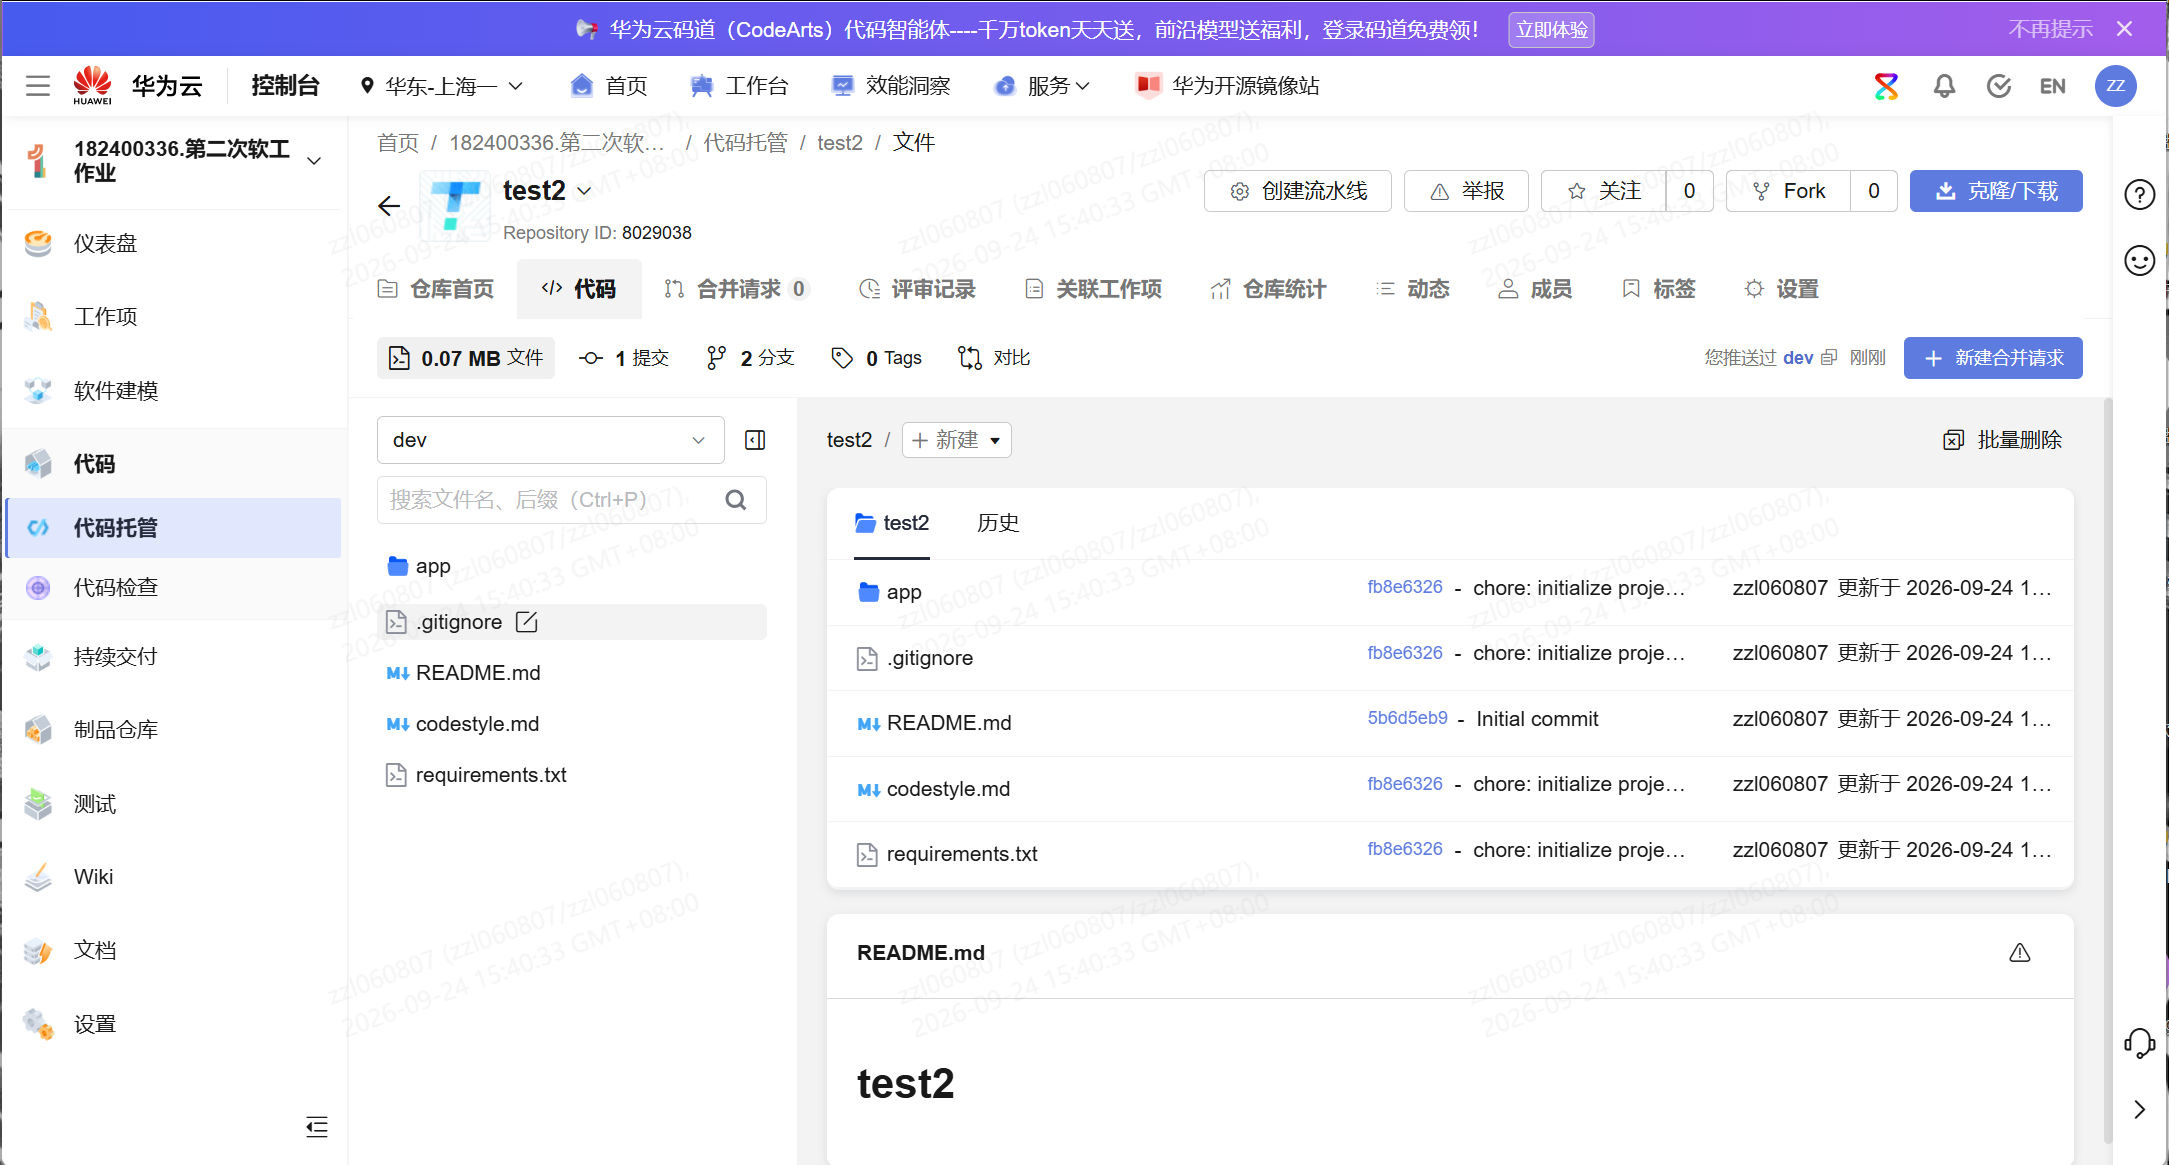Image resolution: width=2169 pixels, height=1165 pixels.
Task: Click the 创建流水线 button
Action: pos(1298,191)
